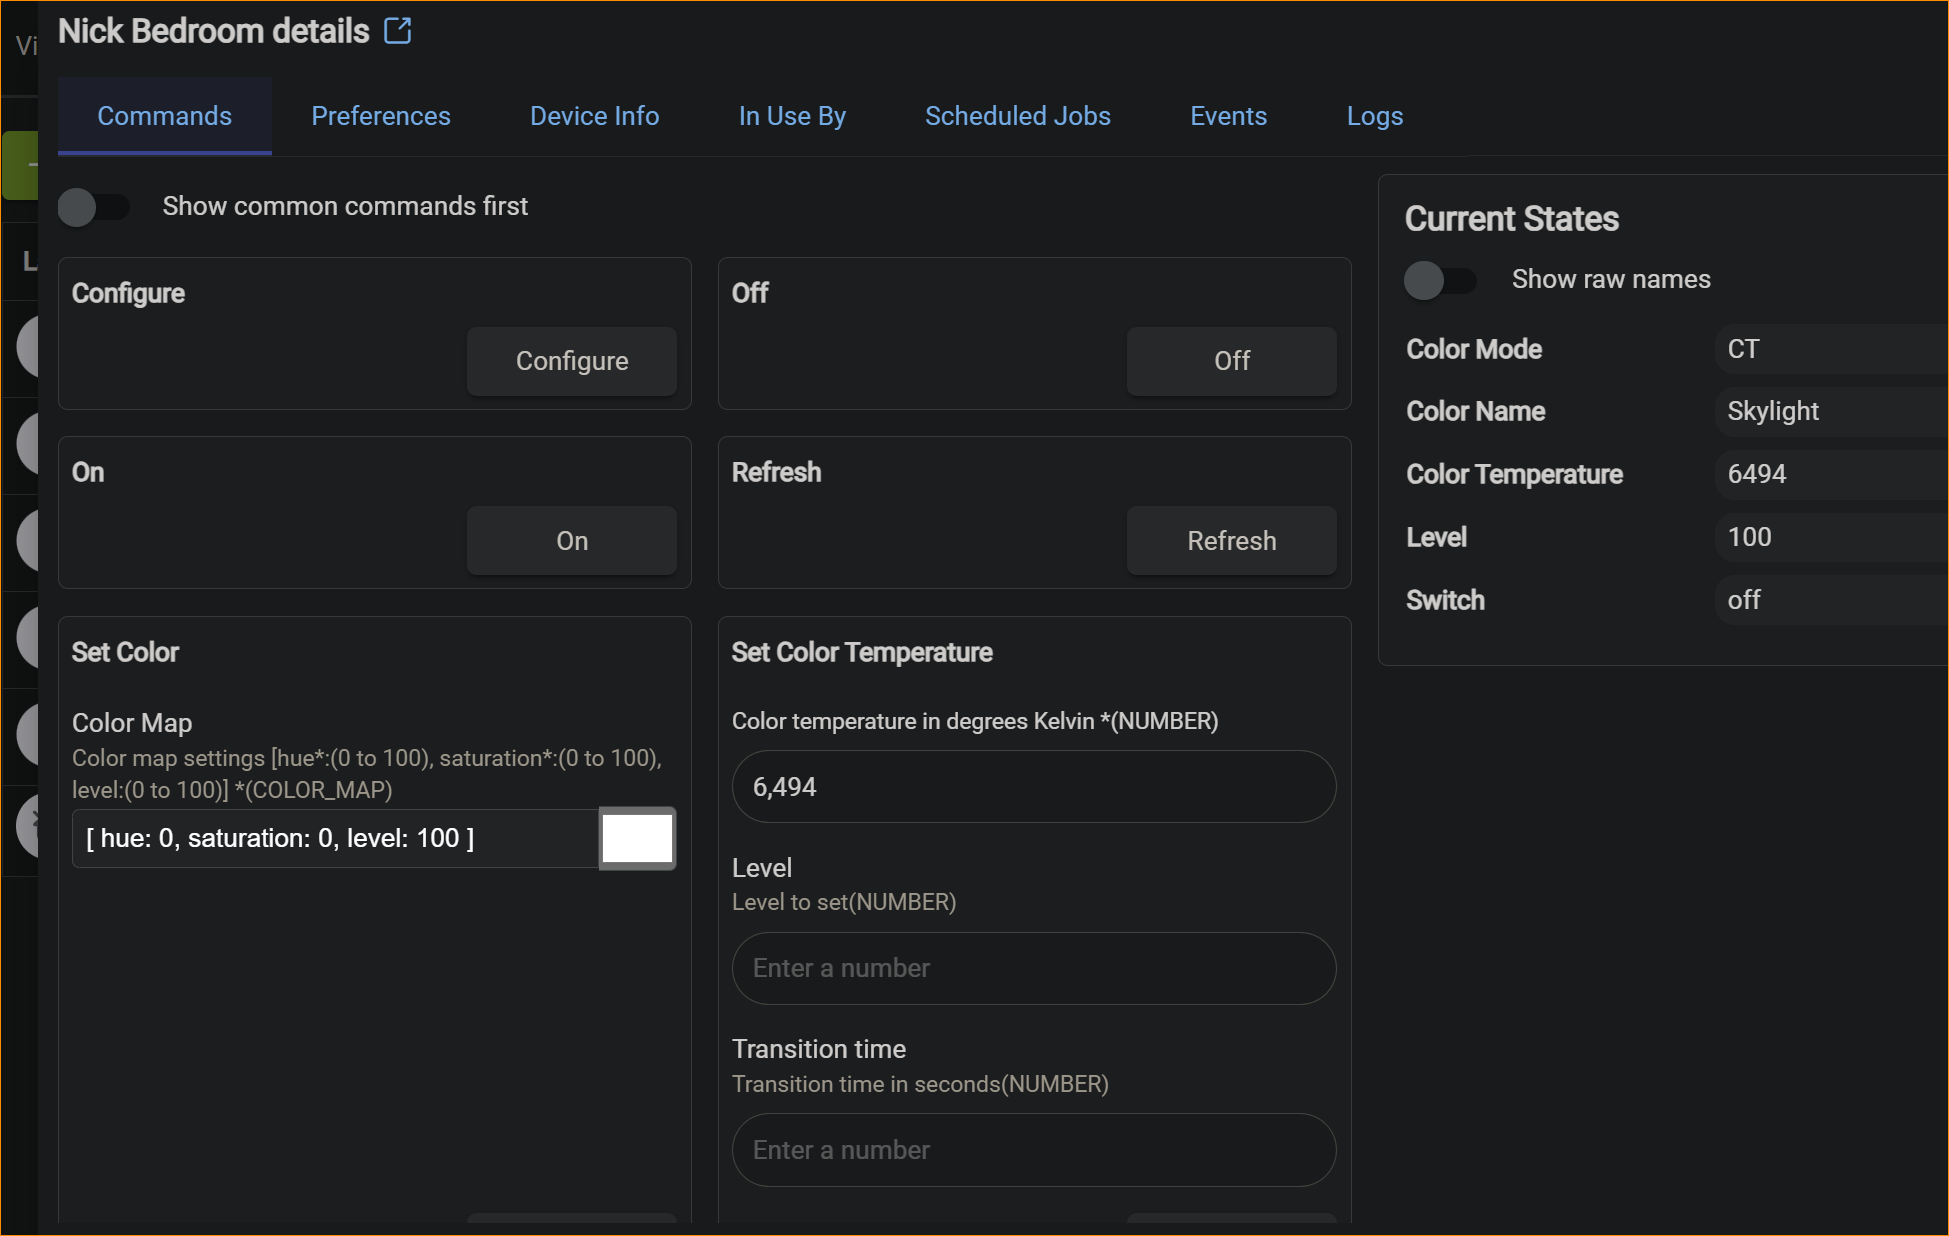Go to In Use By tab
This screenshot has height=1236, width=1949.
tap(791, 116)
